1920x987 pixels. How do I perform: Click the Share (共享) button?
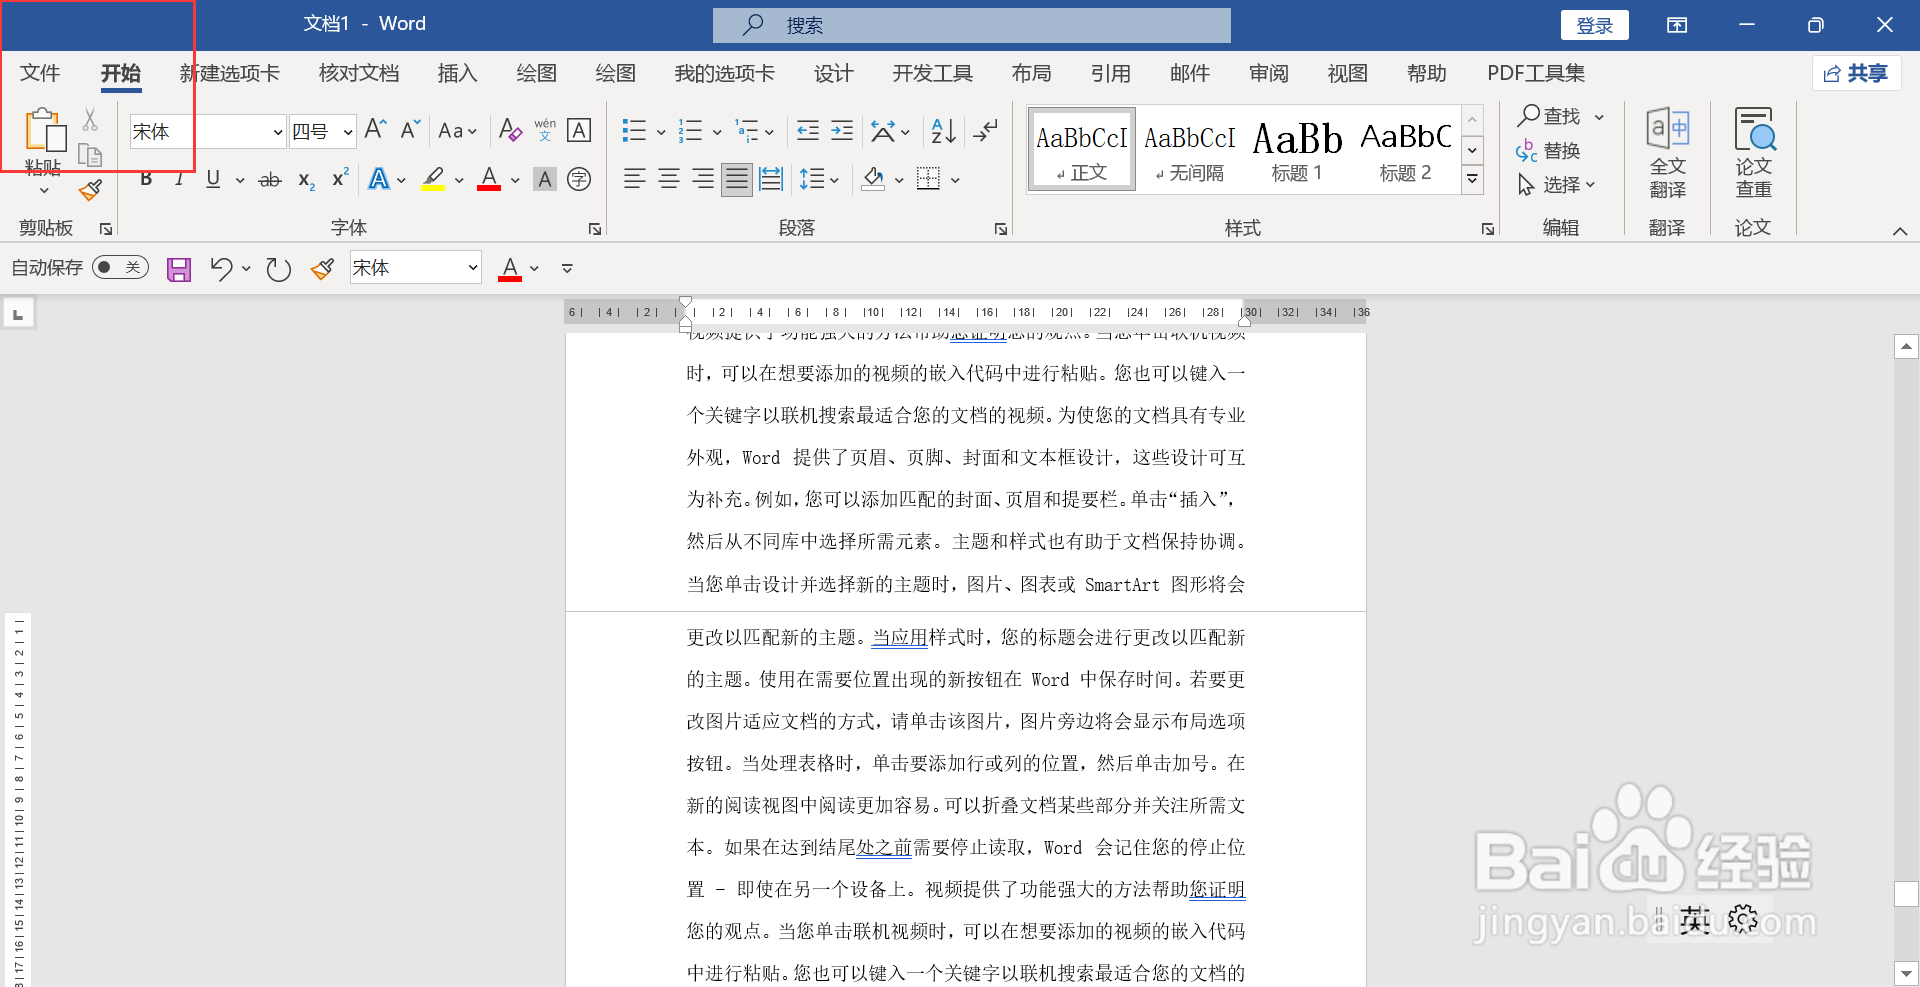1856,73
